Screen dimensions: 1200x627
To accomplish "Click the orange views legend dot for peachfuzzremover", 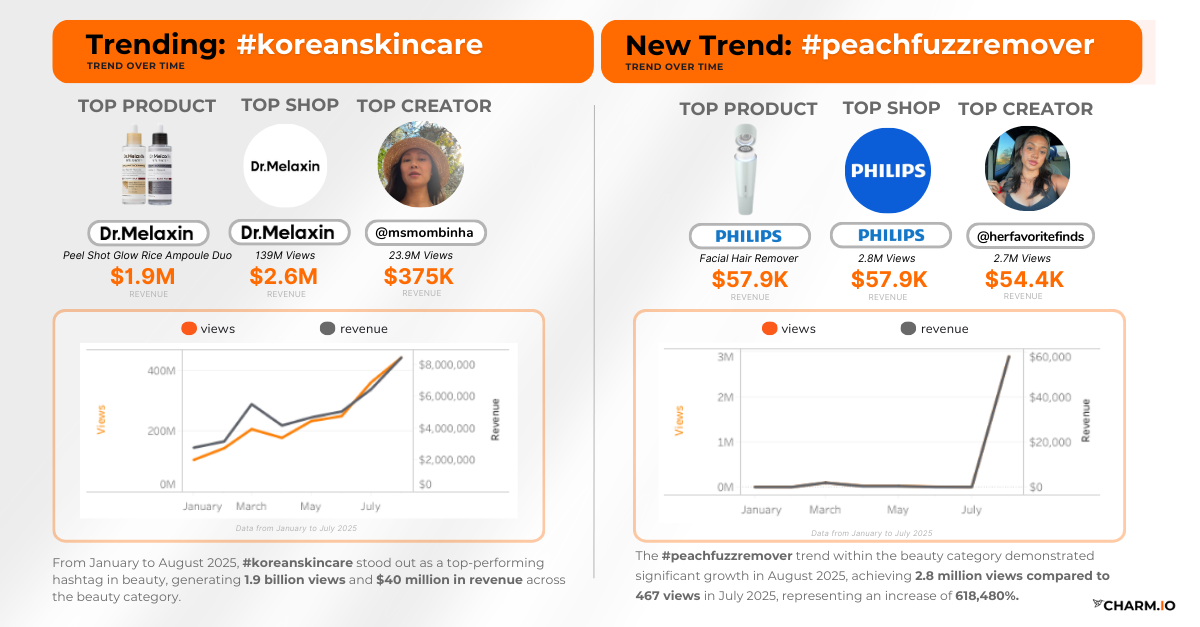I will (769, 329).
